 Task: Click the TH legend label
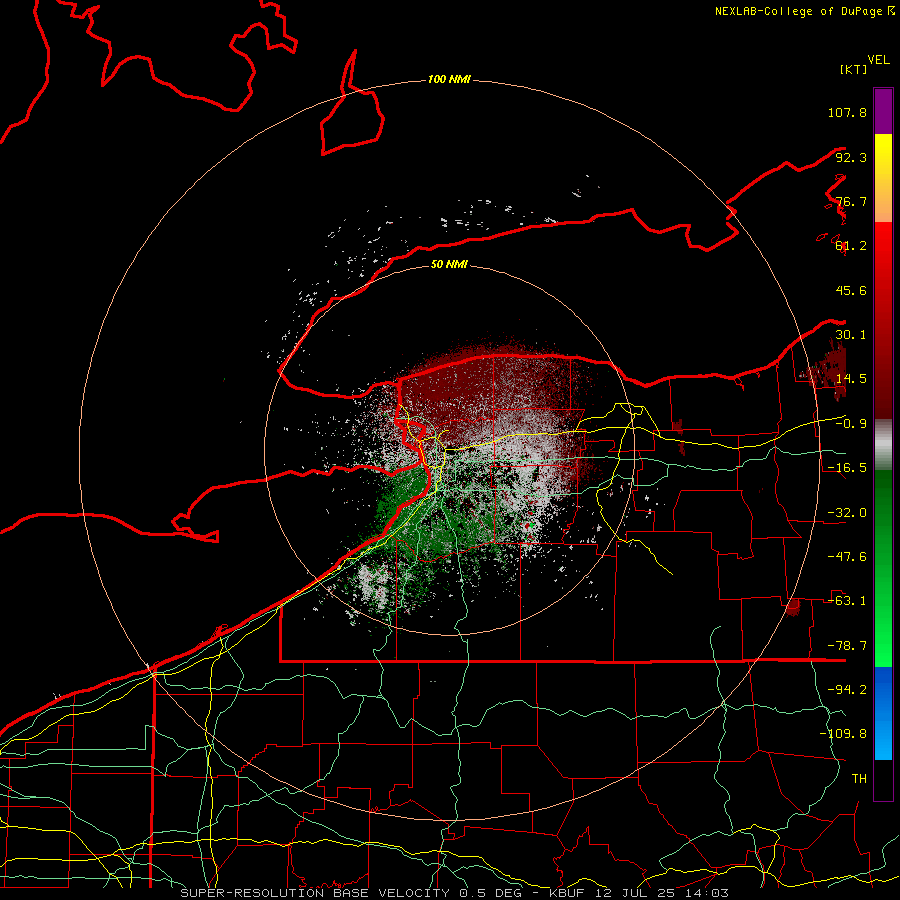pos(859,779)
